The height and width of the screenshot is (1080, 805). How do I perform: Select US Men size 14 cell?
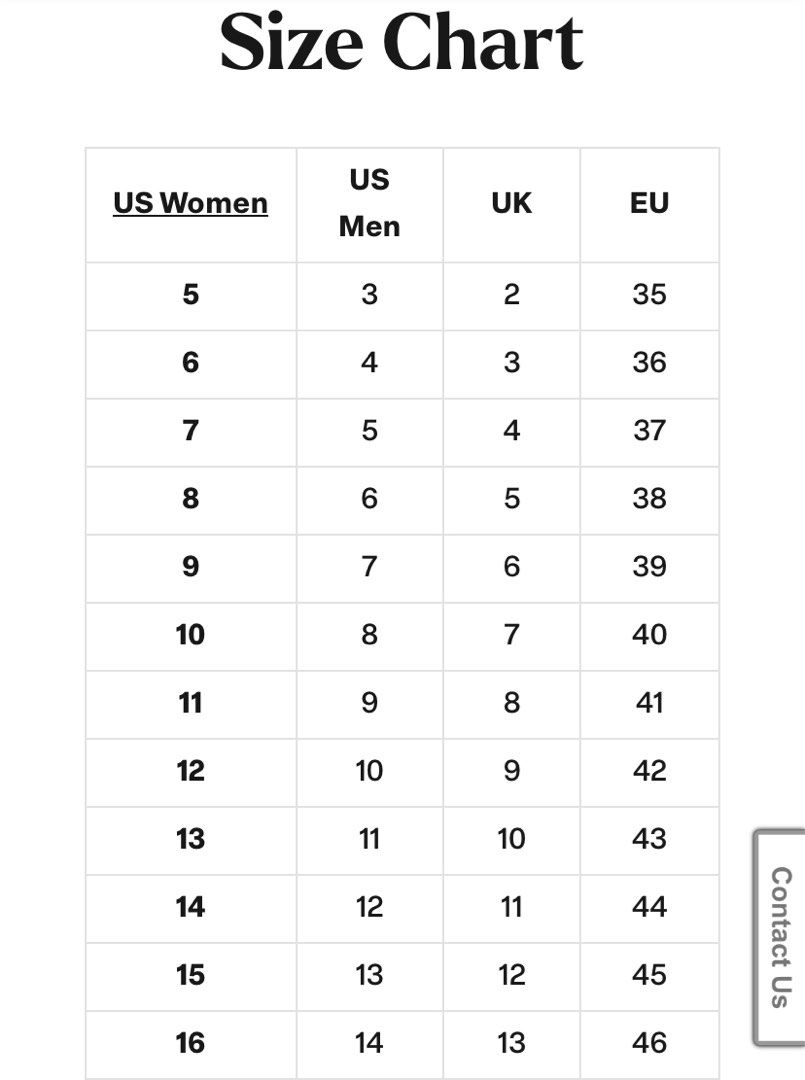pyautogui.click(x=370, y=1043)
